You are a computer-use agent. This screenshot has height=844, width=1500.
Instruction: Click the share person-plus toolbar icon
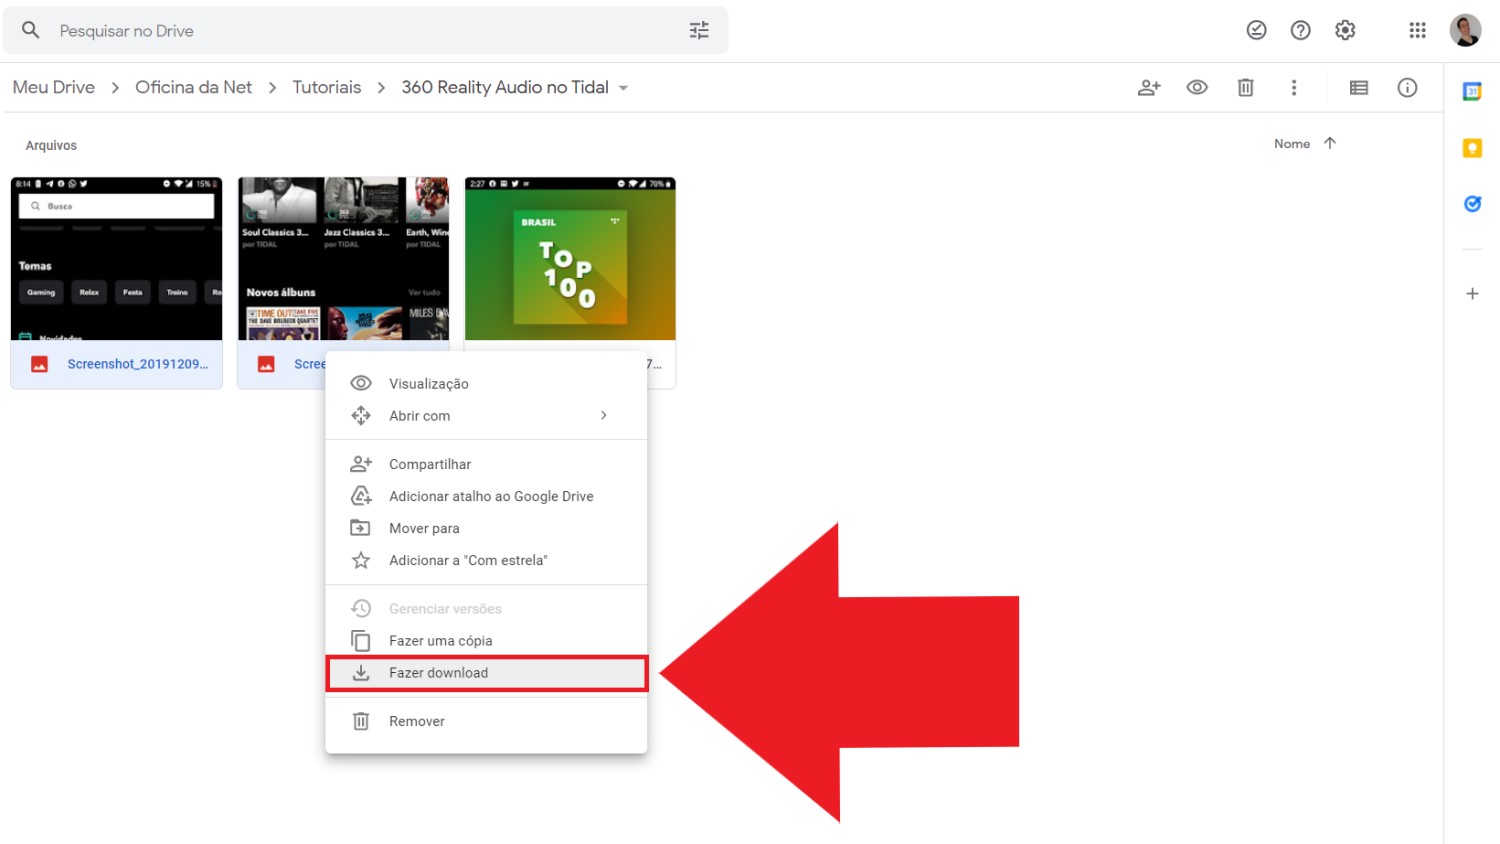pyautogui.click(x=1149, y=88)
